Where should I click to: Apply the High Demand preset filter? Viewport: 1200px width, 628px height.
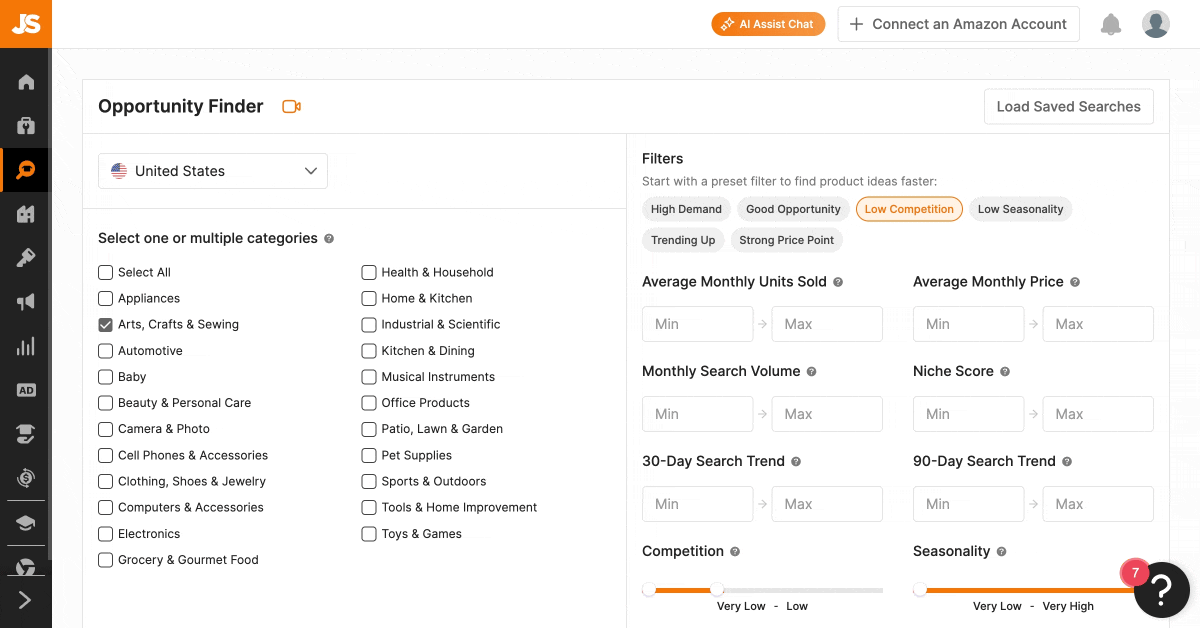(x=686, y=209)
